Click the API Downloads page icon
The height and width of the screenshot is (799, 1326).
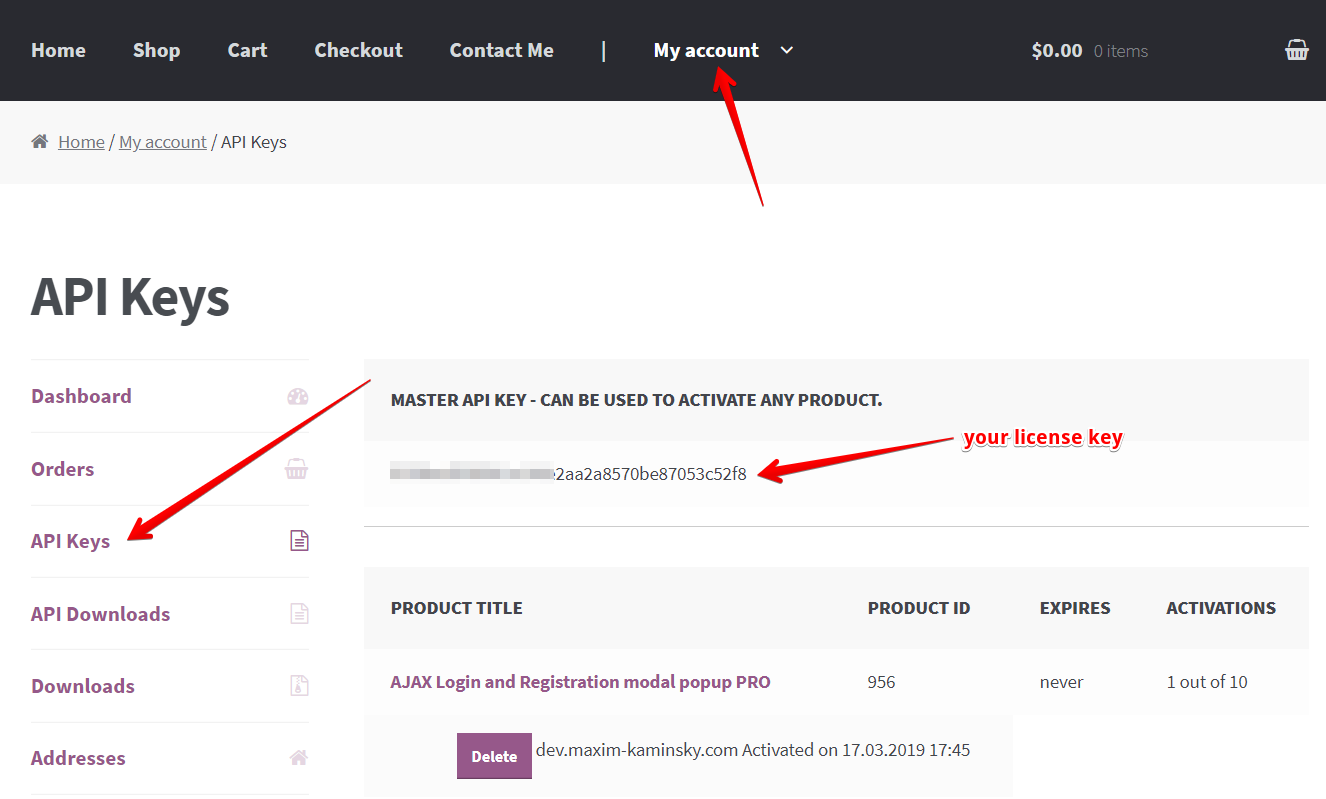point(297,613)
